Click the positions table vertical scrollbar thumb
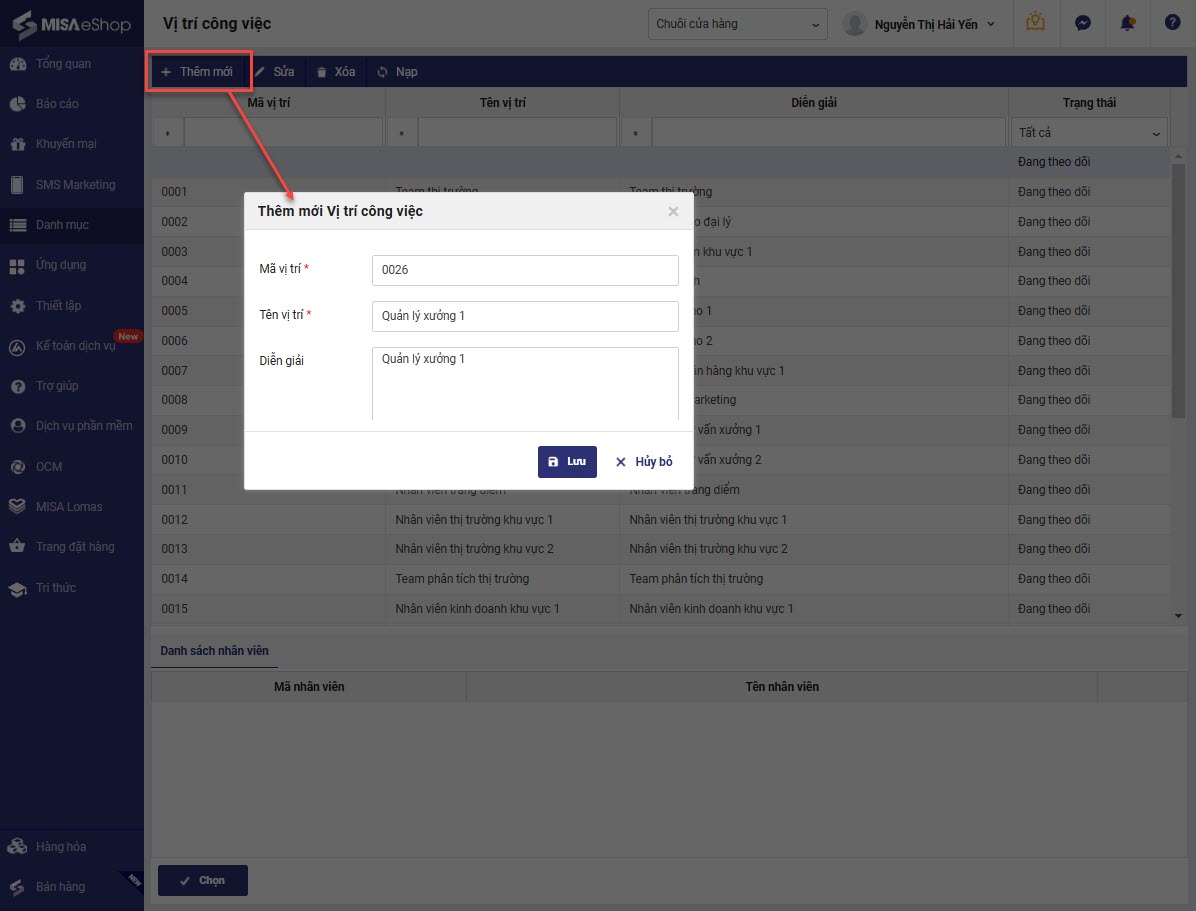 [x=1178, y=291]
